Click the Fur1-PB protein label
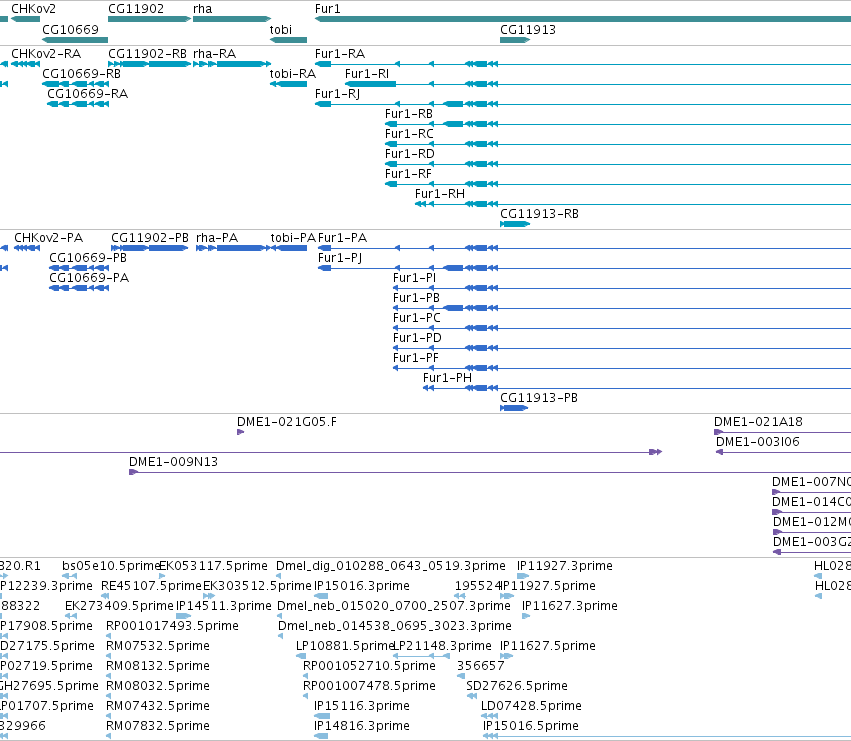The image size is (851, 741). [416, 297]
